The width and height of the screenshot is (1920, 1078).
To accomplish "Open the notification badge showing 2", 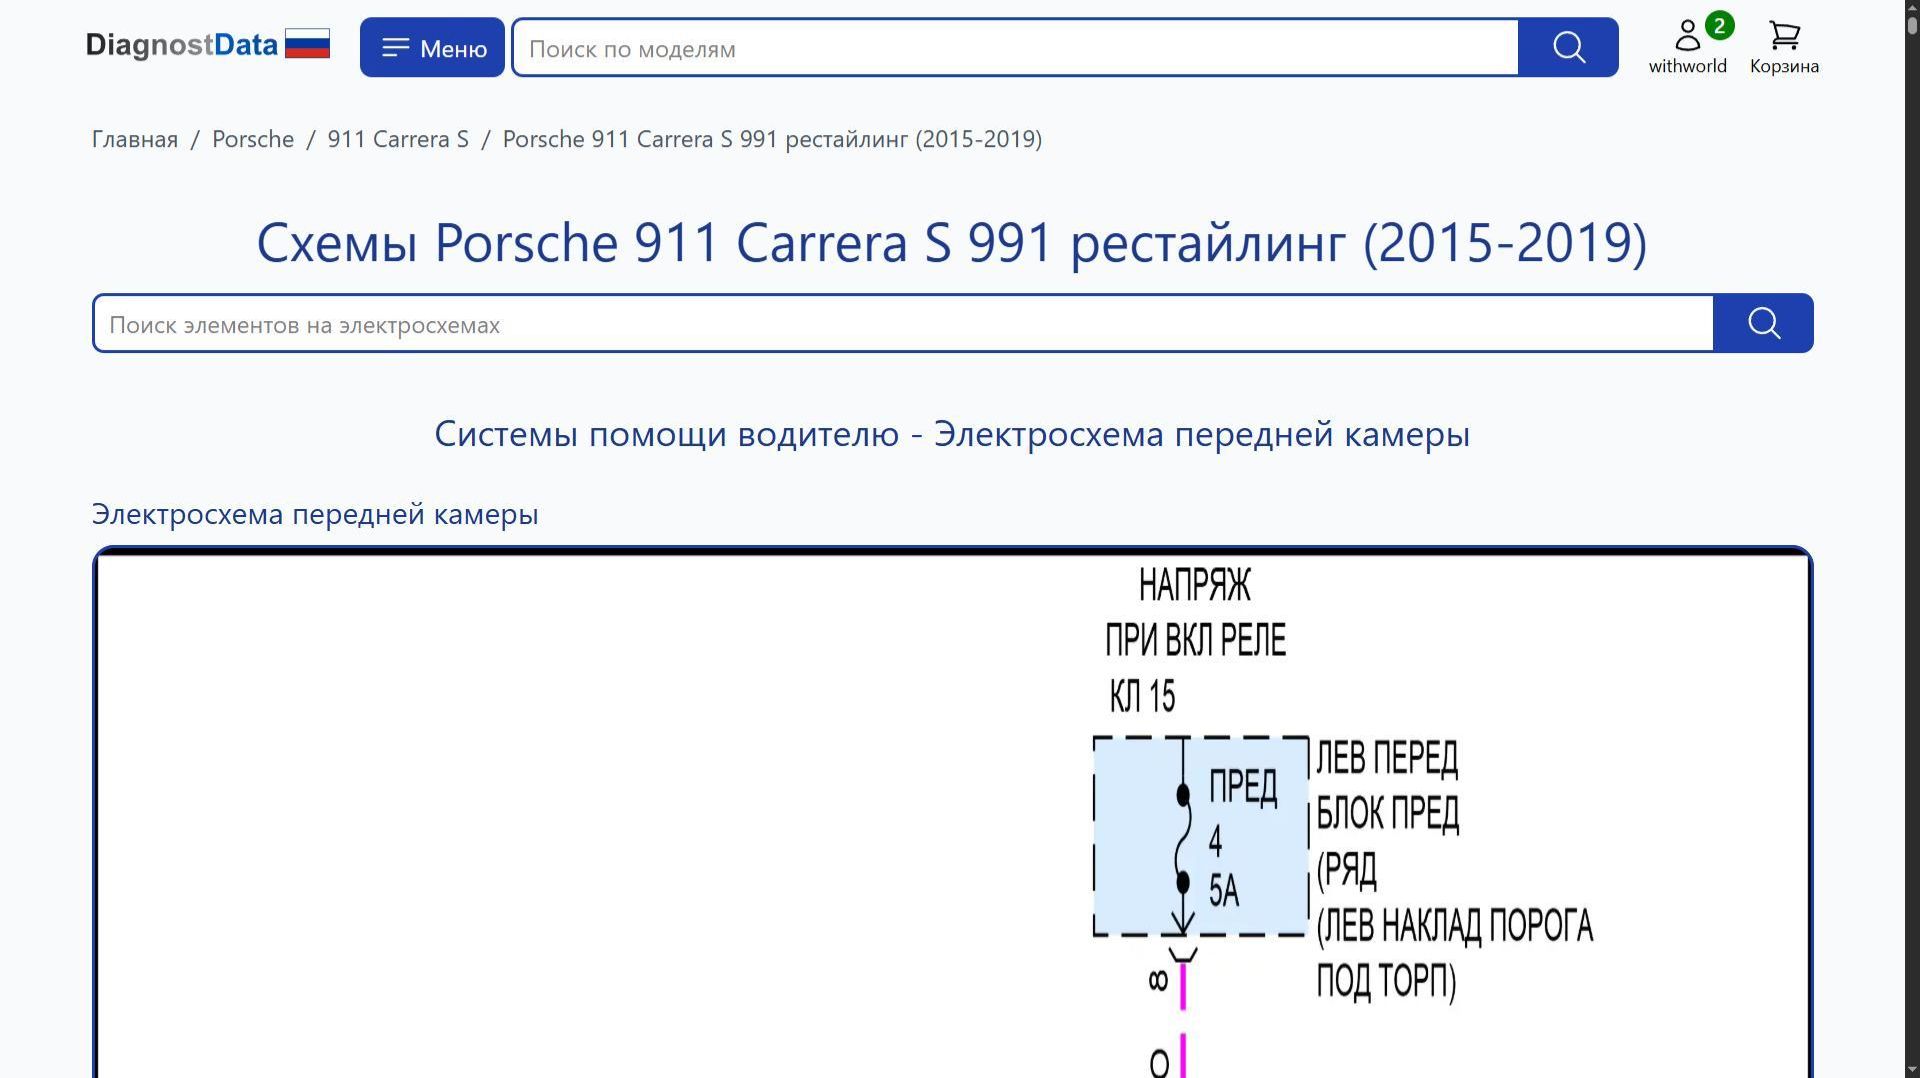I will tap(1719, 26).
